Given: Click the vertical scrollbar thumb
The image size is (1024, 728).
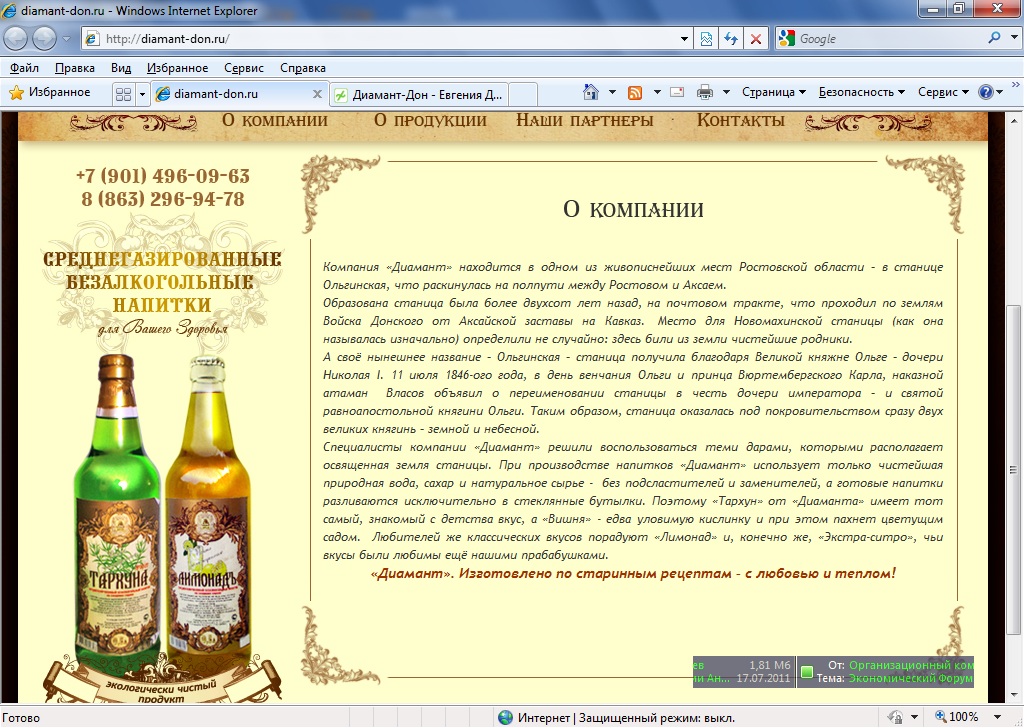Looking at the screenshot, I should 1013,469.
